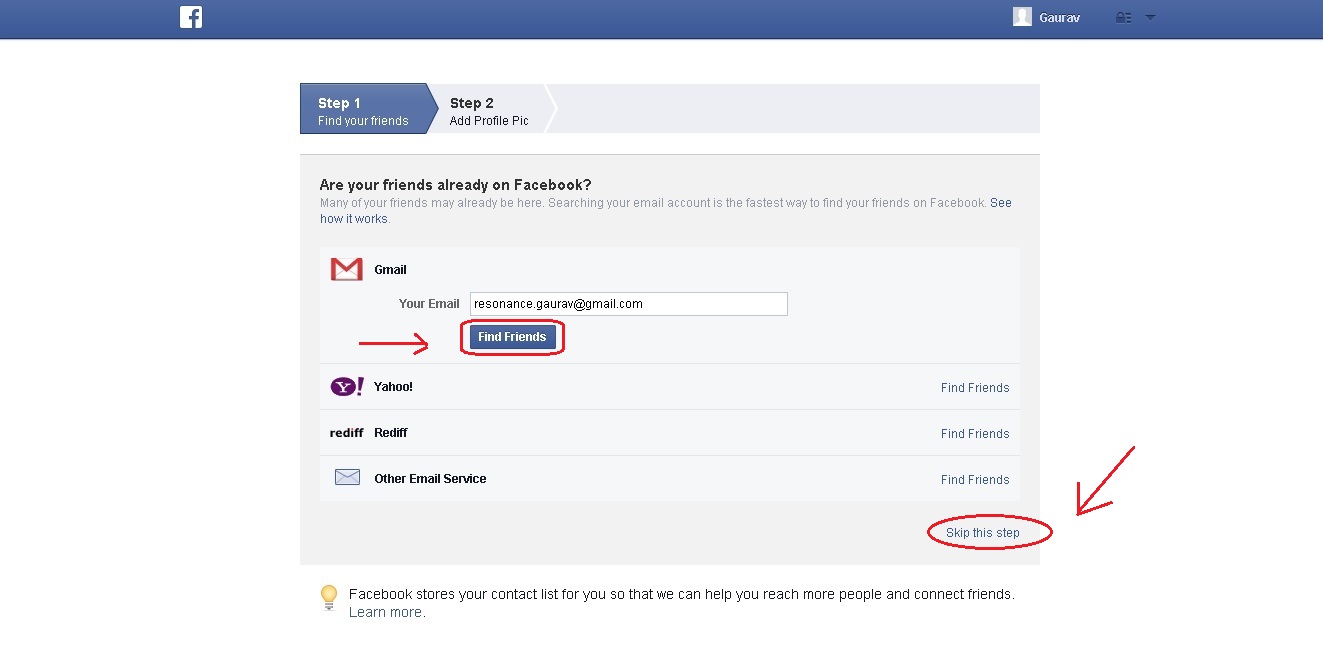Click the 'Are your friends already on Facebook?' heading

(455, 185)
